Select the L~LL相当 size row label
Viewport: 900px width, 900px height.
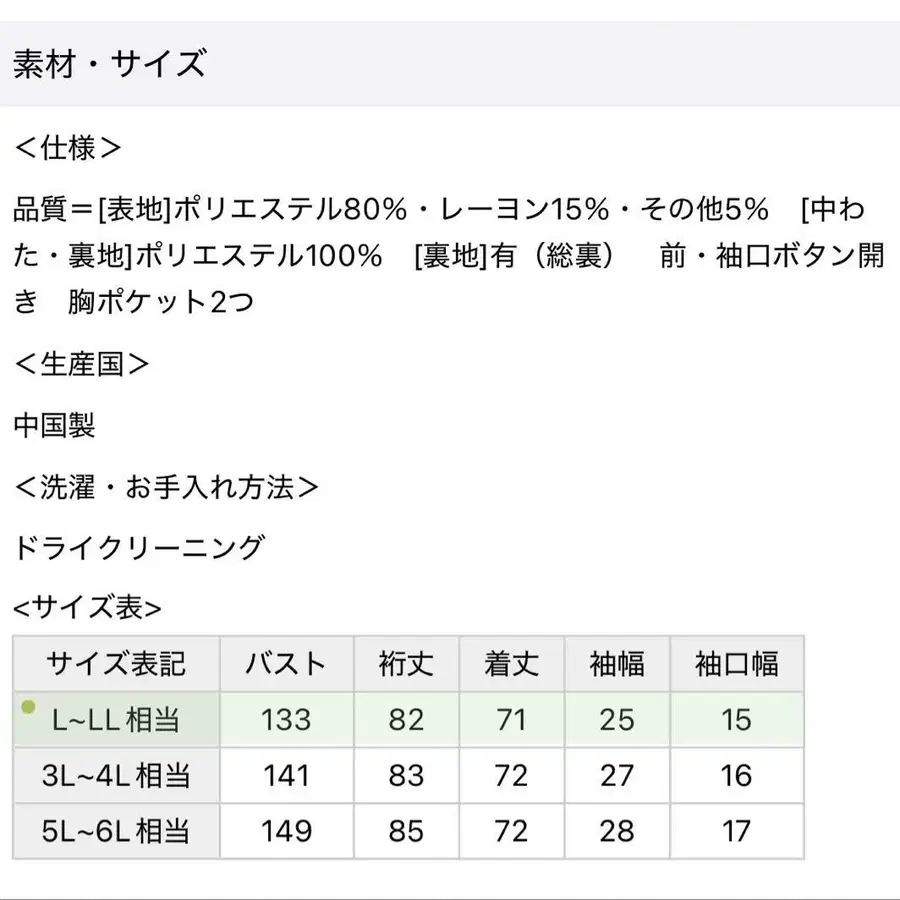pos(117,720)
